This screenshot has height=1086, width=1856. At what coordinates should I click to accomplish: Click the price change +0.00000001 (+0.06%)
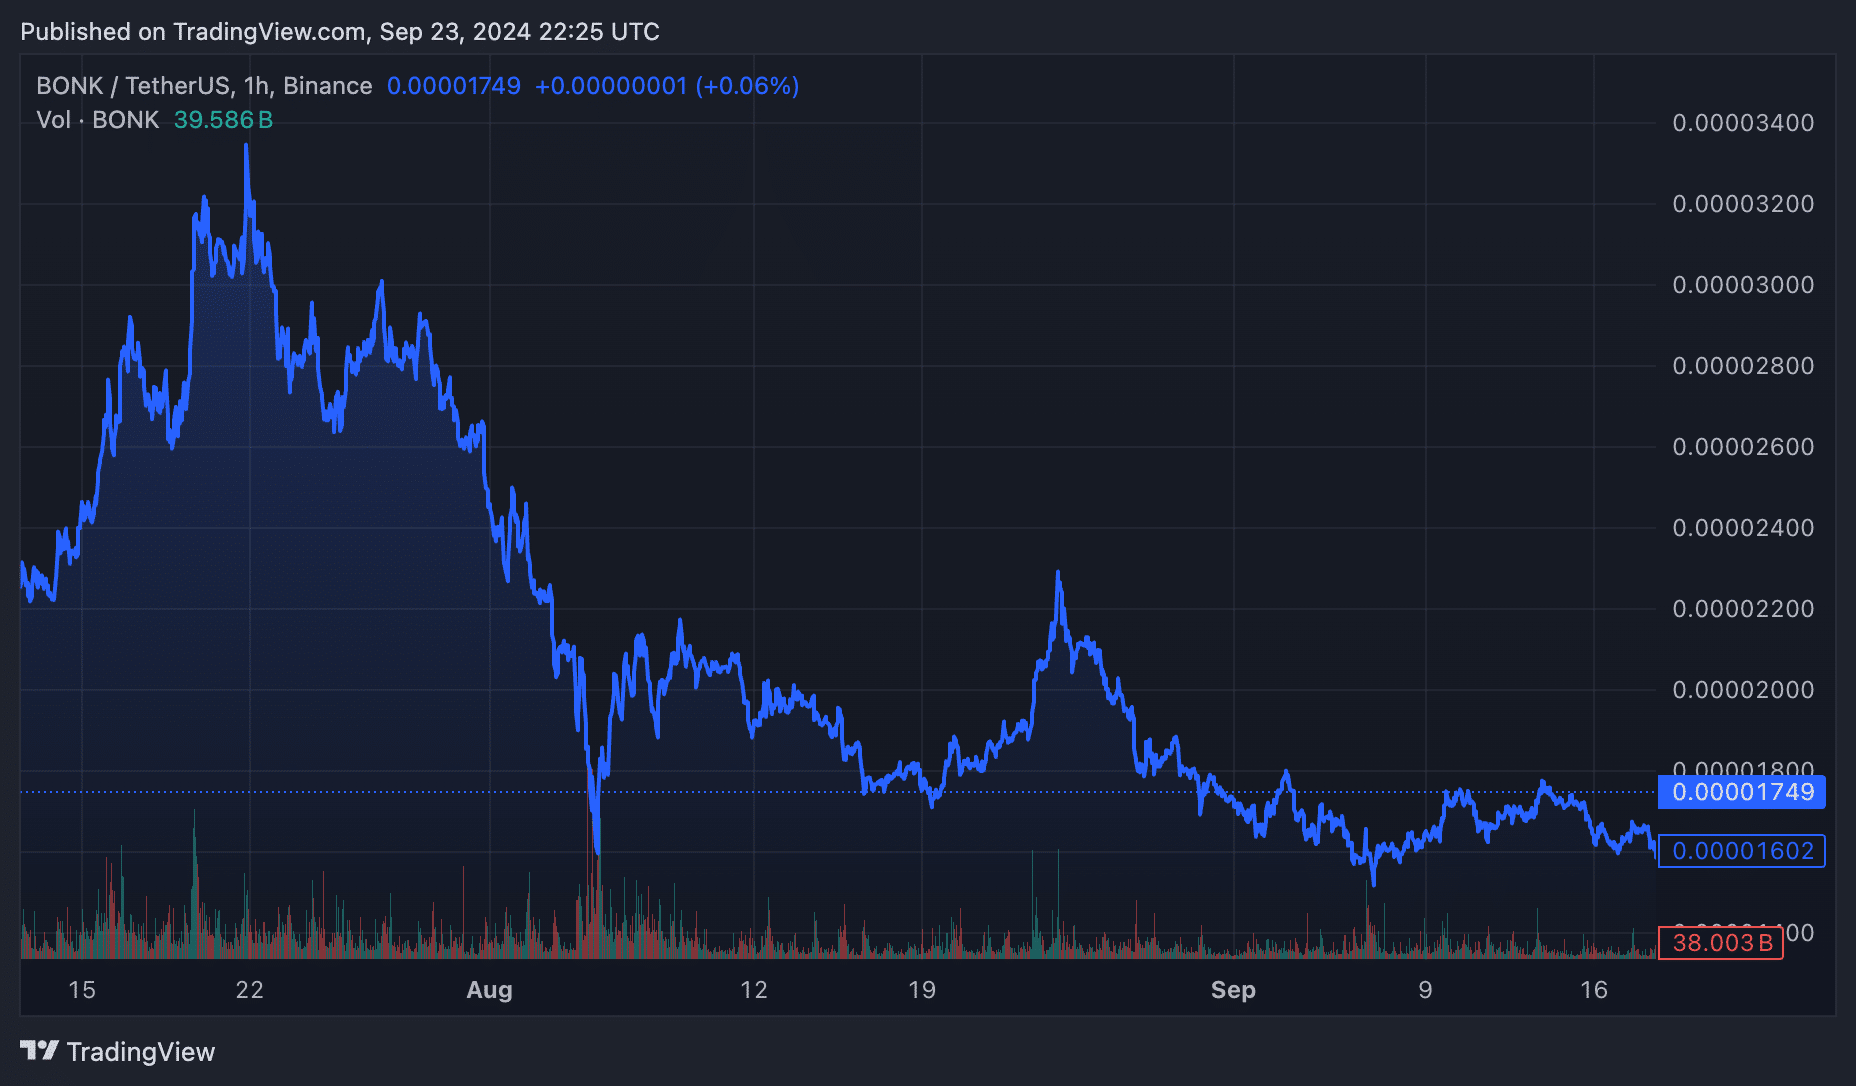(667, 86)
